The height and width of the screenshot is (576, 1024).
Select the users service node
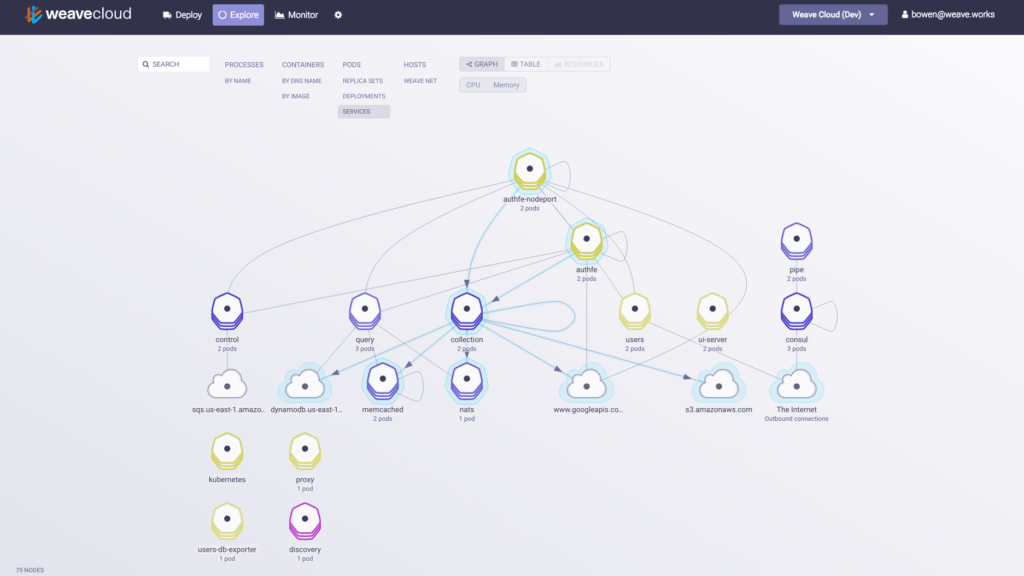[635, 310]
